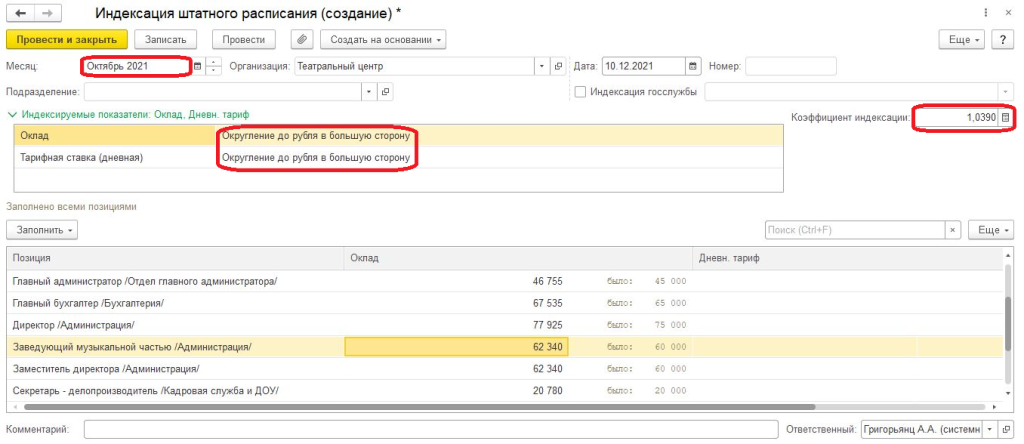Click the Провести и закрыть button
1024x444 pixels.
[67, 39]
